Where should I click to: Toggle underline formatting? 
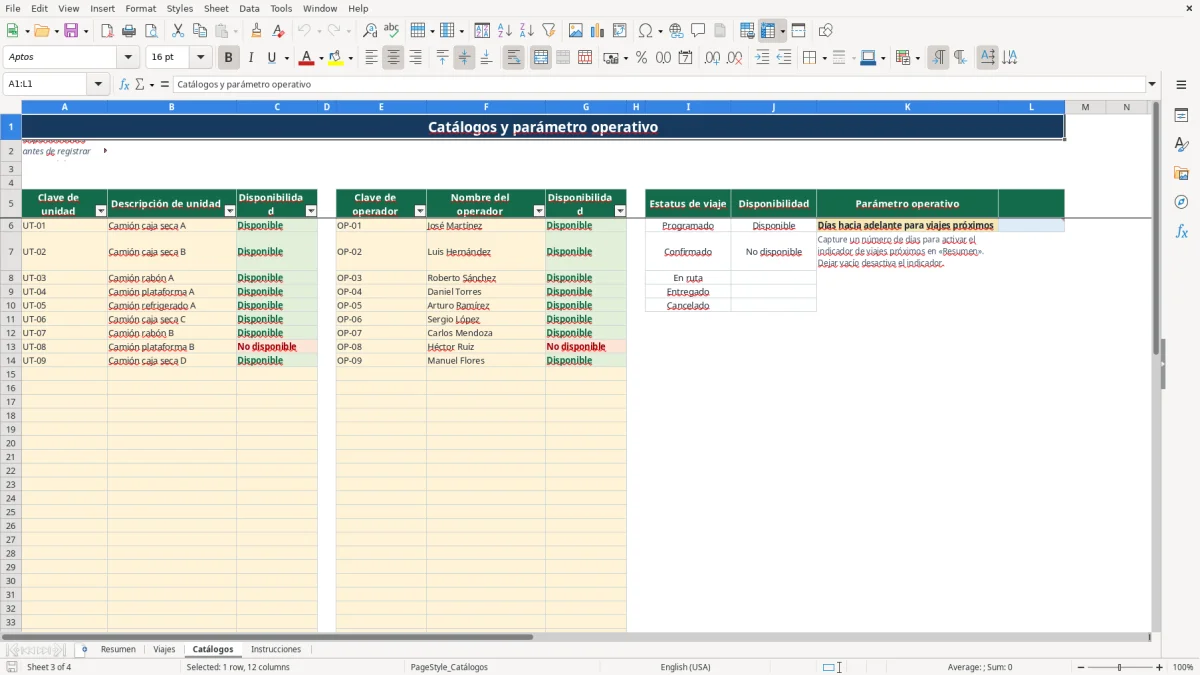click(x=271, y=58)
